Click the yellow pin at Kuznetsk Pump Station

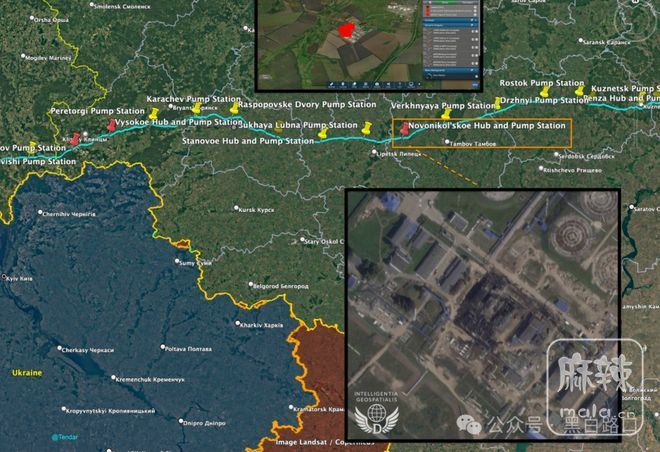[x=578, y=91]
